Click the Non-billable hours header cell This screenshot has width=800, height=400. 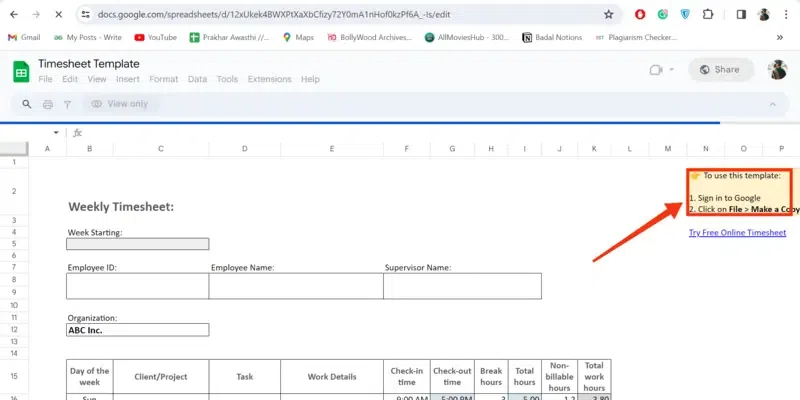coord(560,377)
